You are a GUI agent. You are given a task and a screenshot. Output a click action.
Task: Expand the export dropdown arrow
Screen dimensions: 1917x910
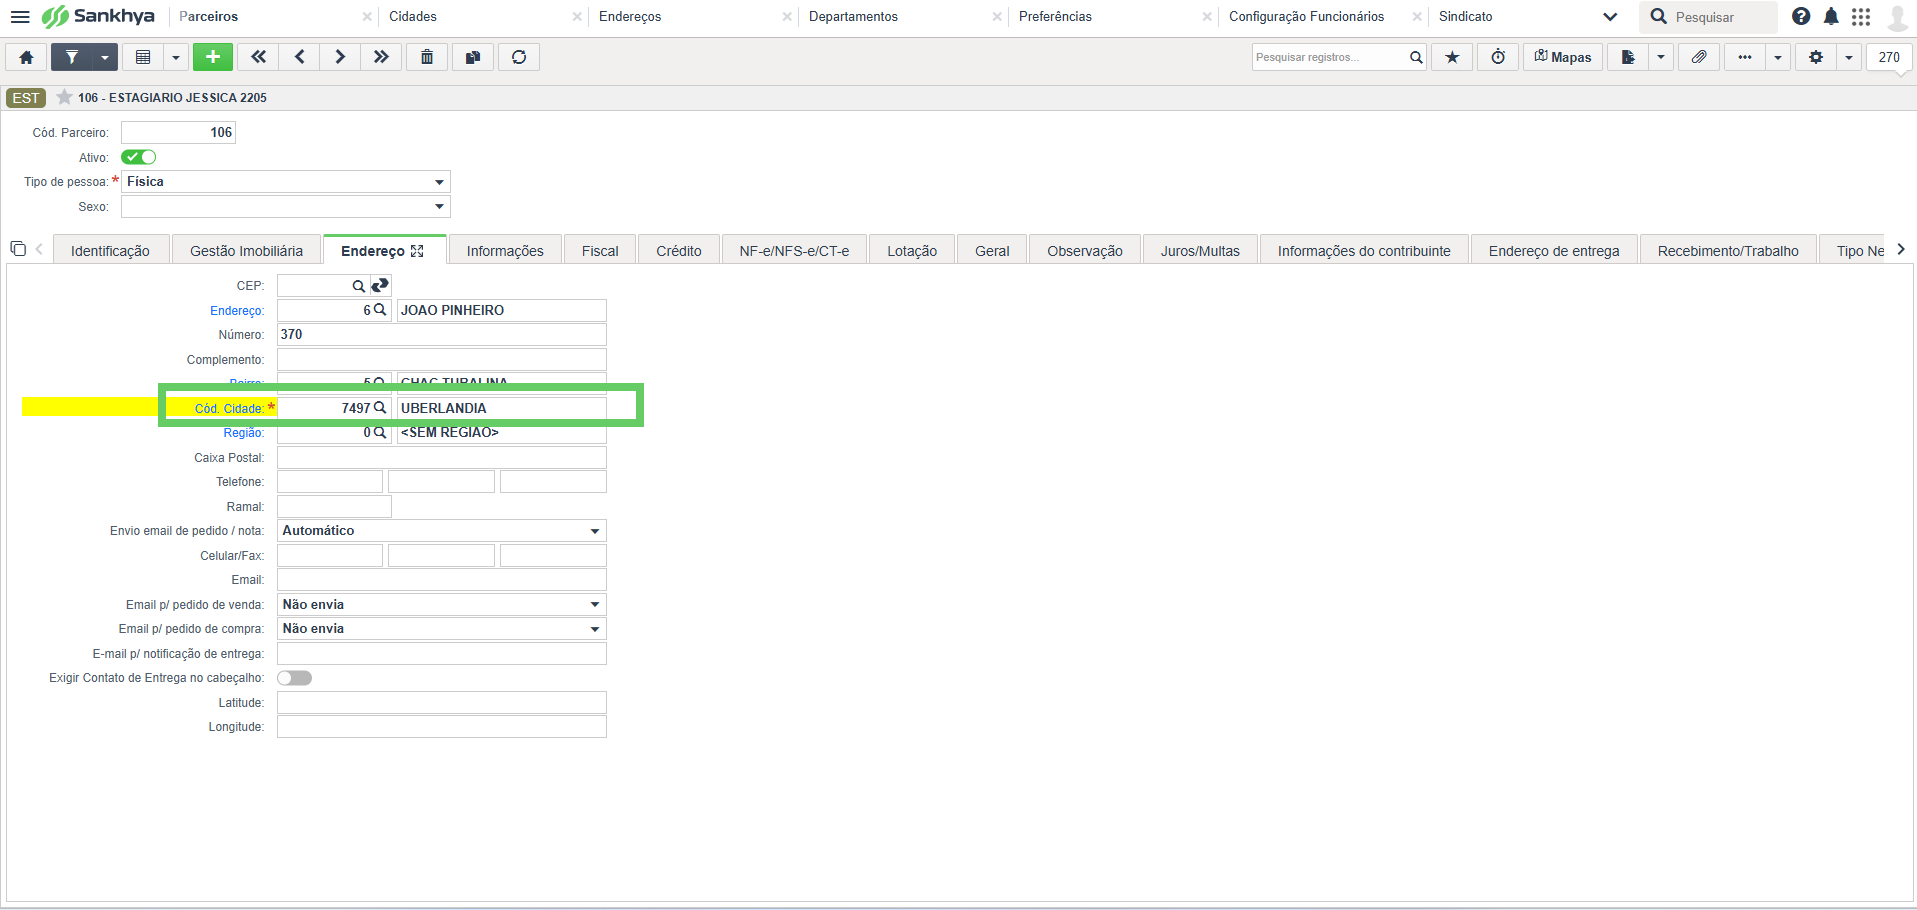click(1661, 57)
